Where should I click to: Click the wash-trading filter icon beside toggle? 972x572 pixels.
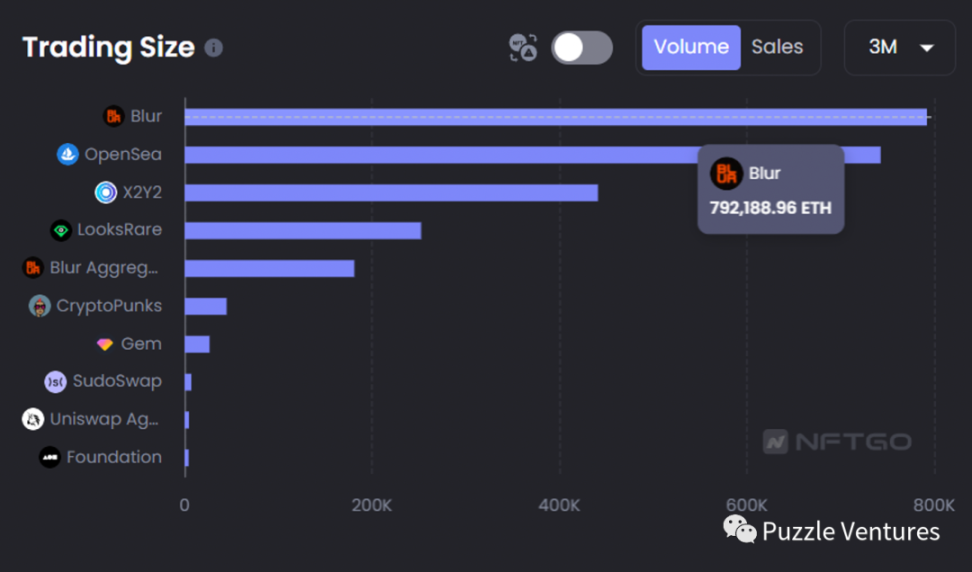[523, 47]
